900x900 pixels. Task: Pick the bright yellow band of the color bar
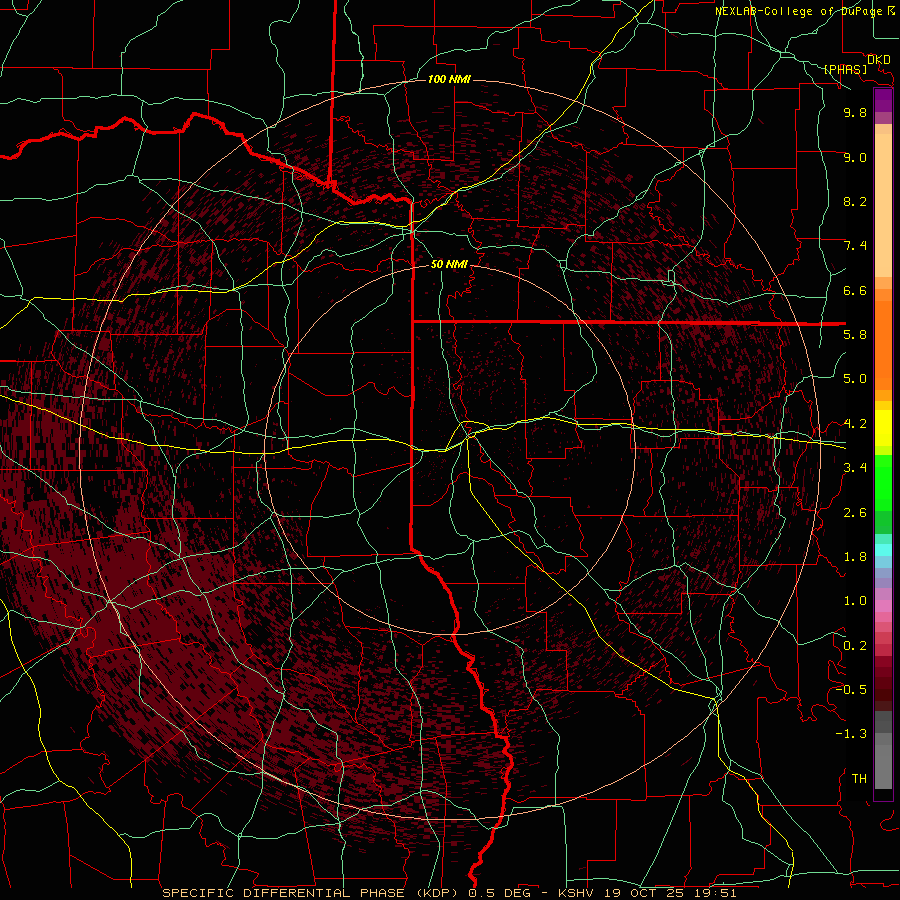pos(883,428)
